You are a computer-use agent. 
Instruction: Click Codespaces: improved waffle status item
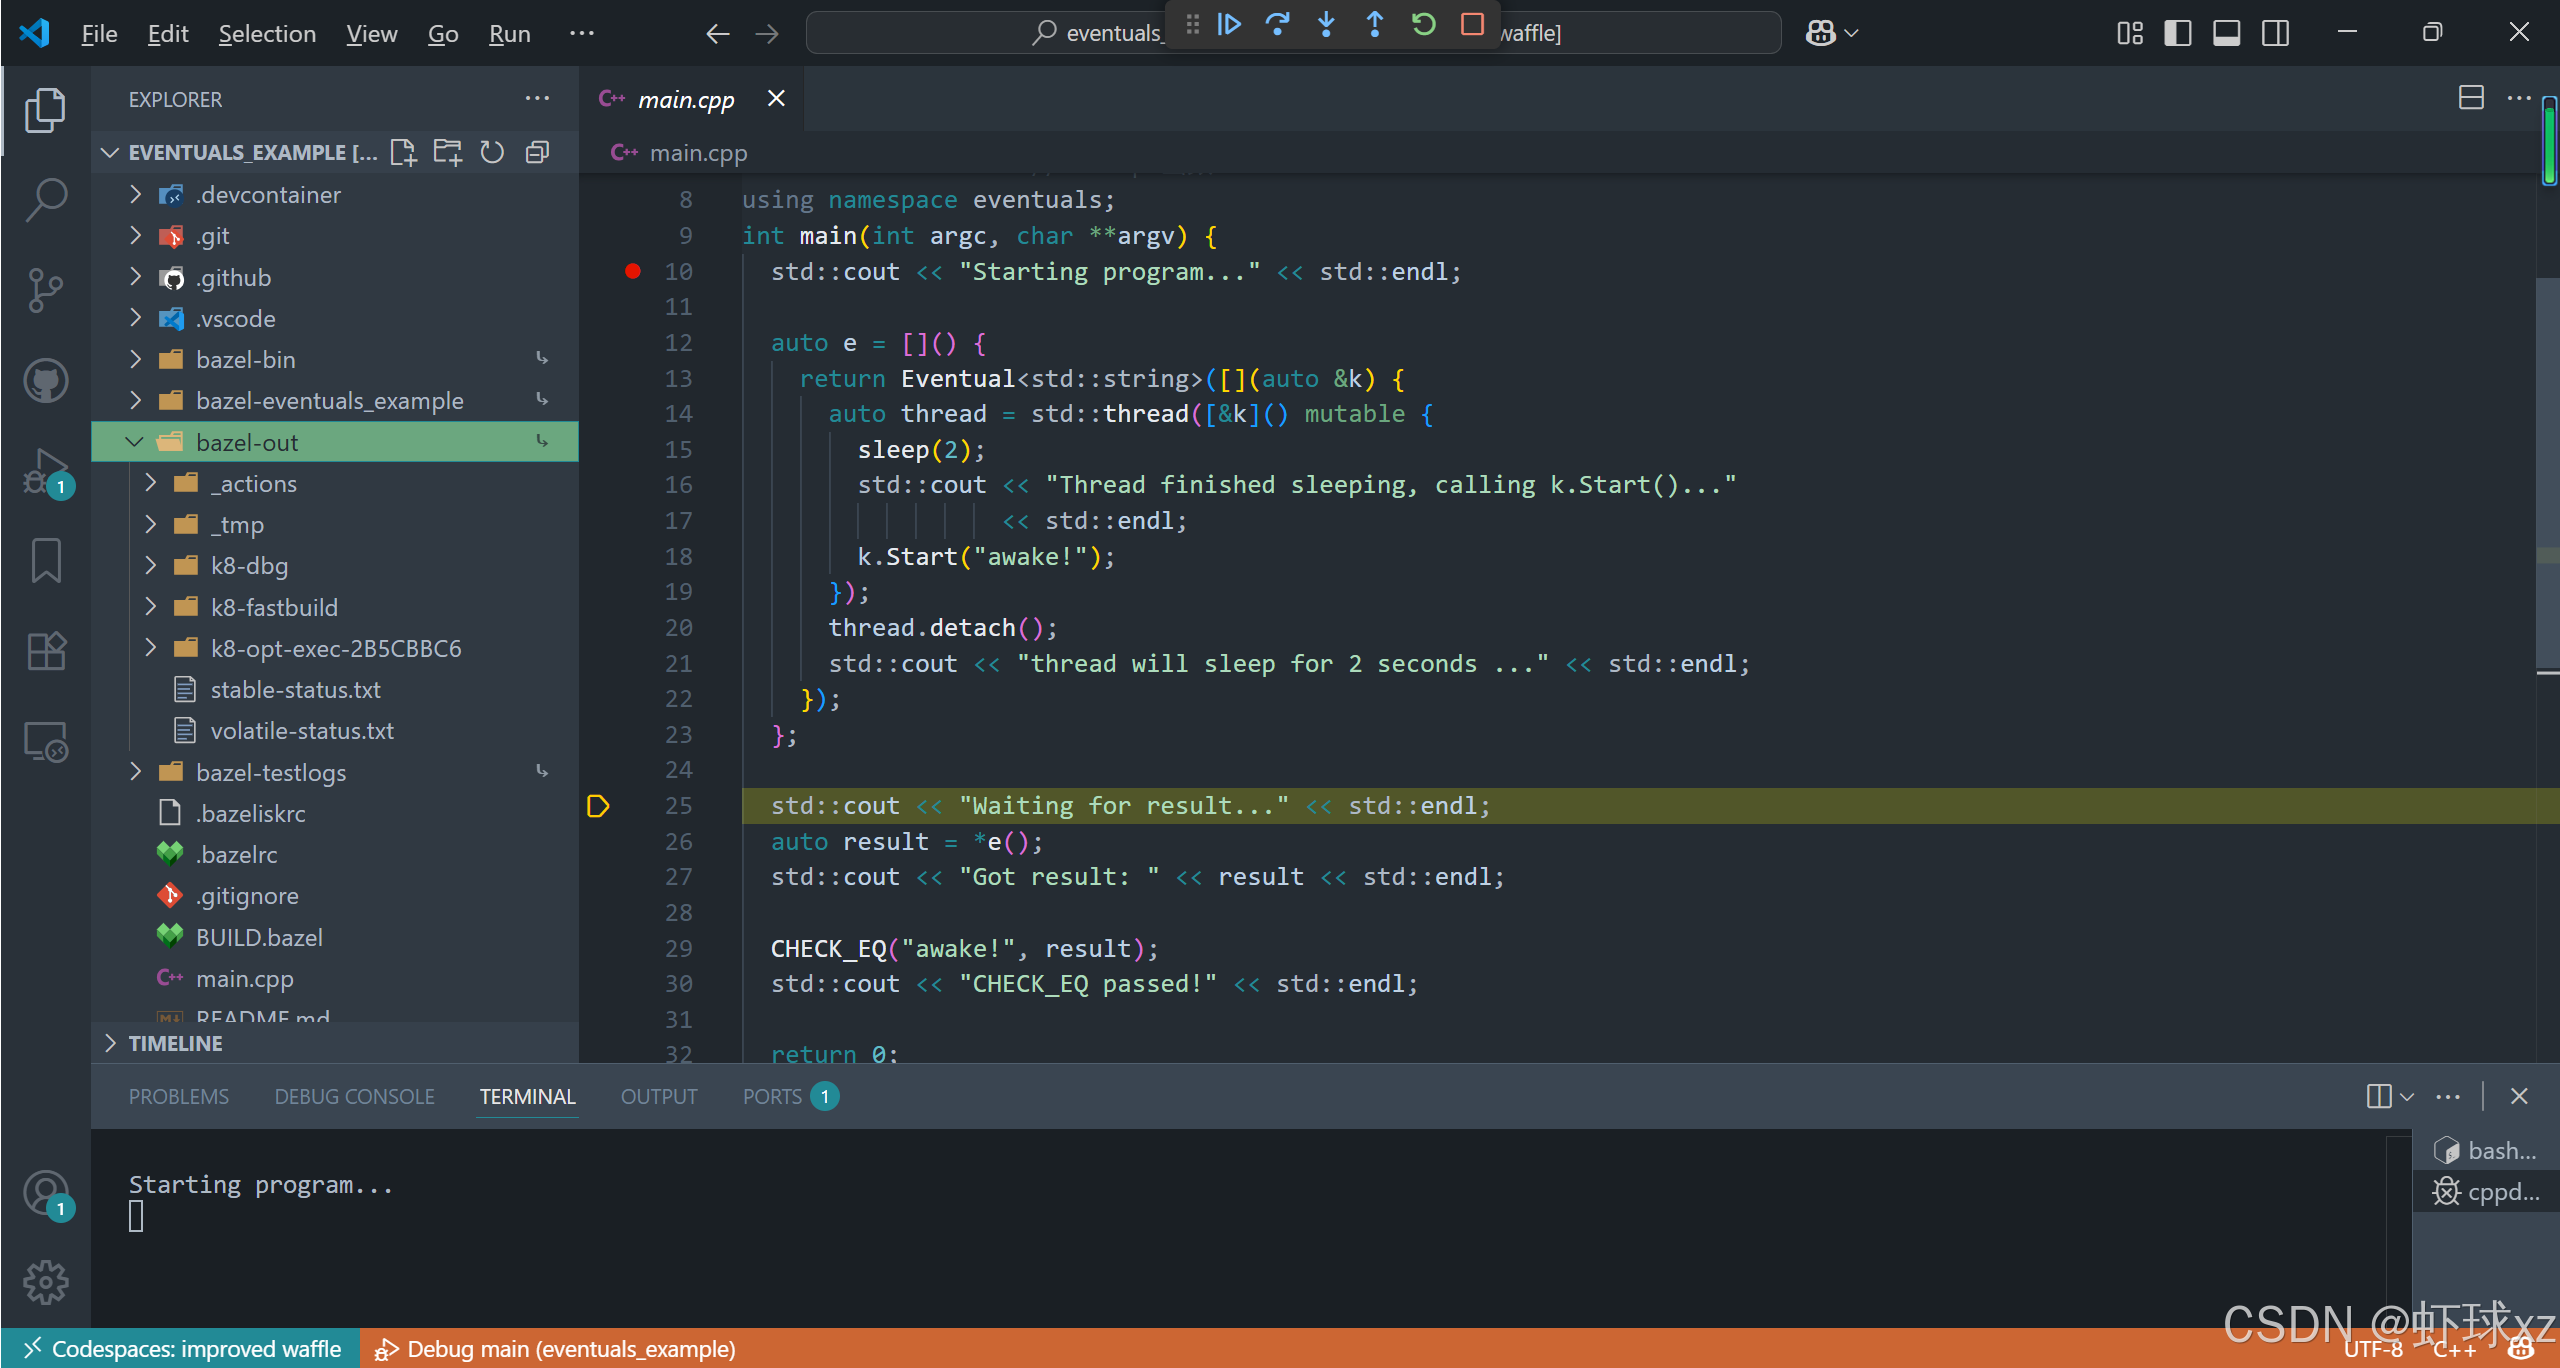tap(181, 1348)
